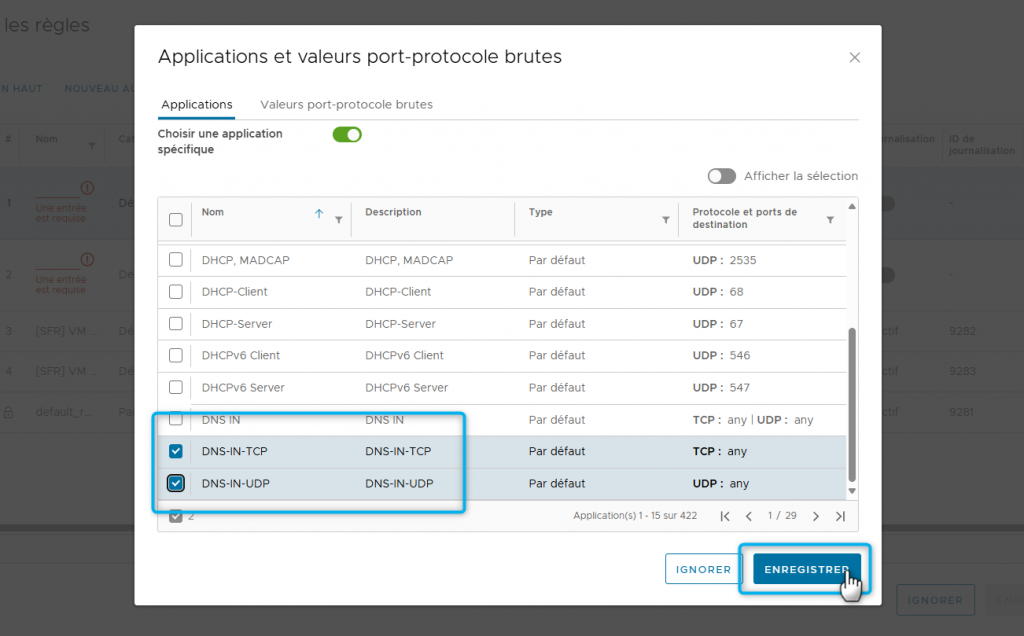Viewport: 1024px width, 636px height.
Task: Jump to the last page of applications
Action: [840, 516]
